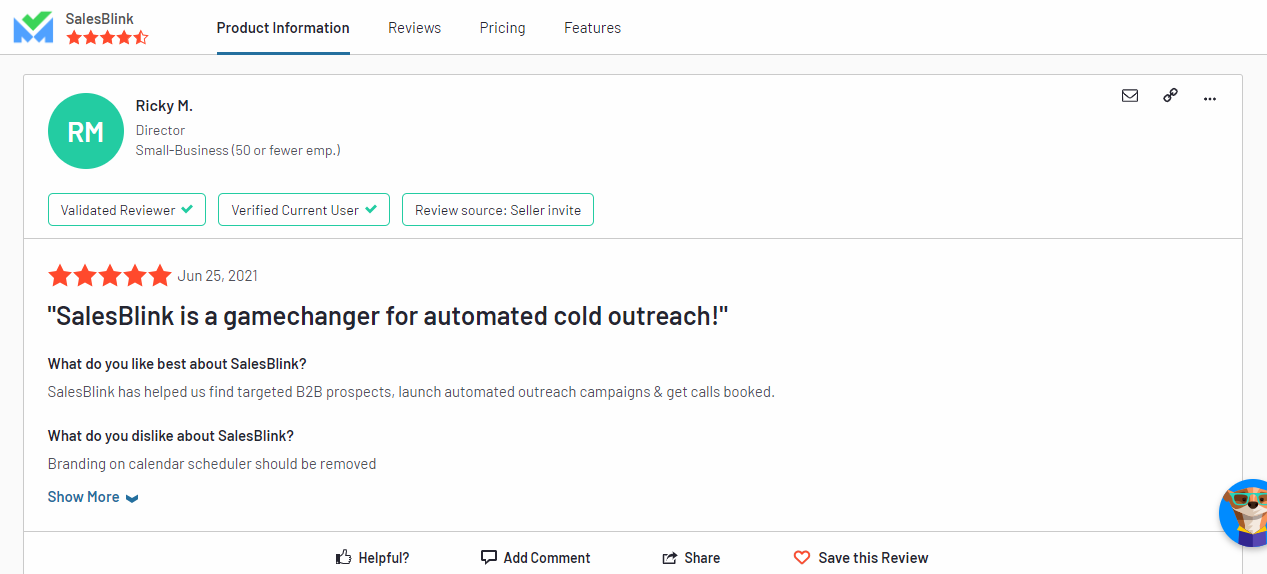Click the share arrow icon
Screen dimensions: 1267x574
pyautogui.click(x=670, y=558)
